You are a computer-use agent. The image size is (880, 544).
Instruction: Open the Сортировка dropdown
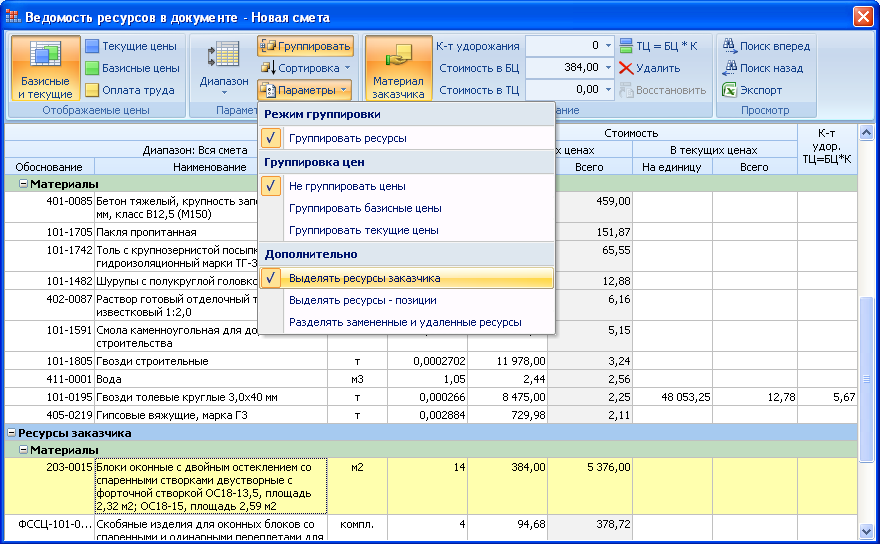click(306, 68)
